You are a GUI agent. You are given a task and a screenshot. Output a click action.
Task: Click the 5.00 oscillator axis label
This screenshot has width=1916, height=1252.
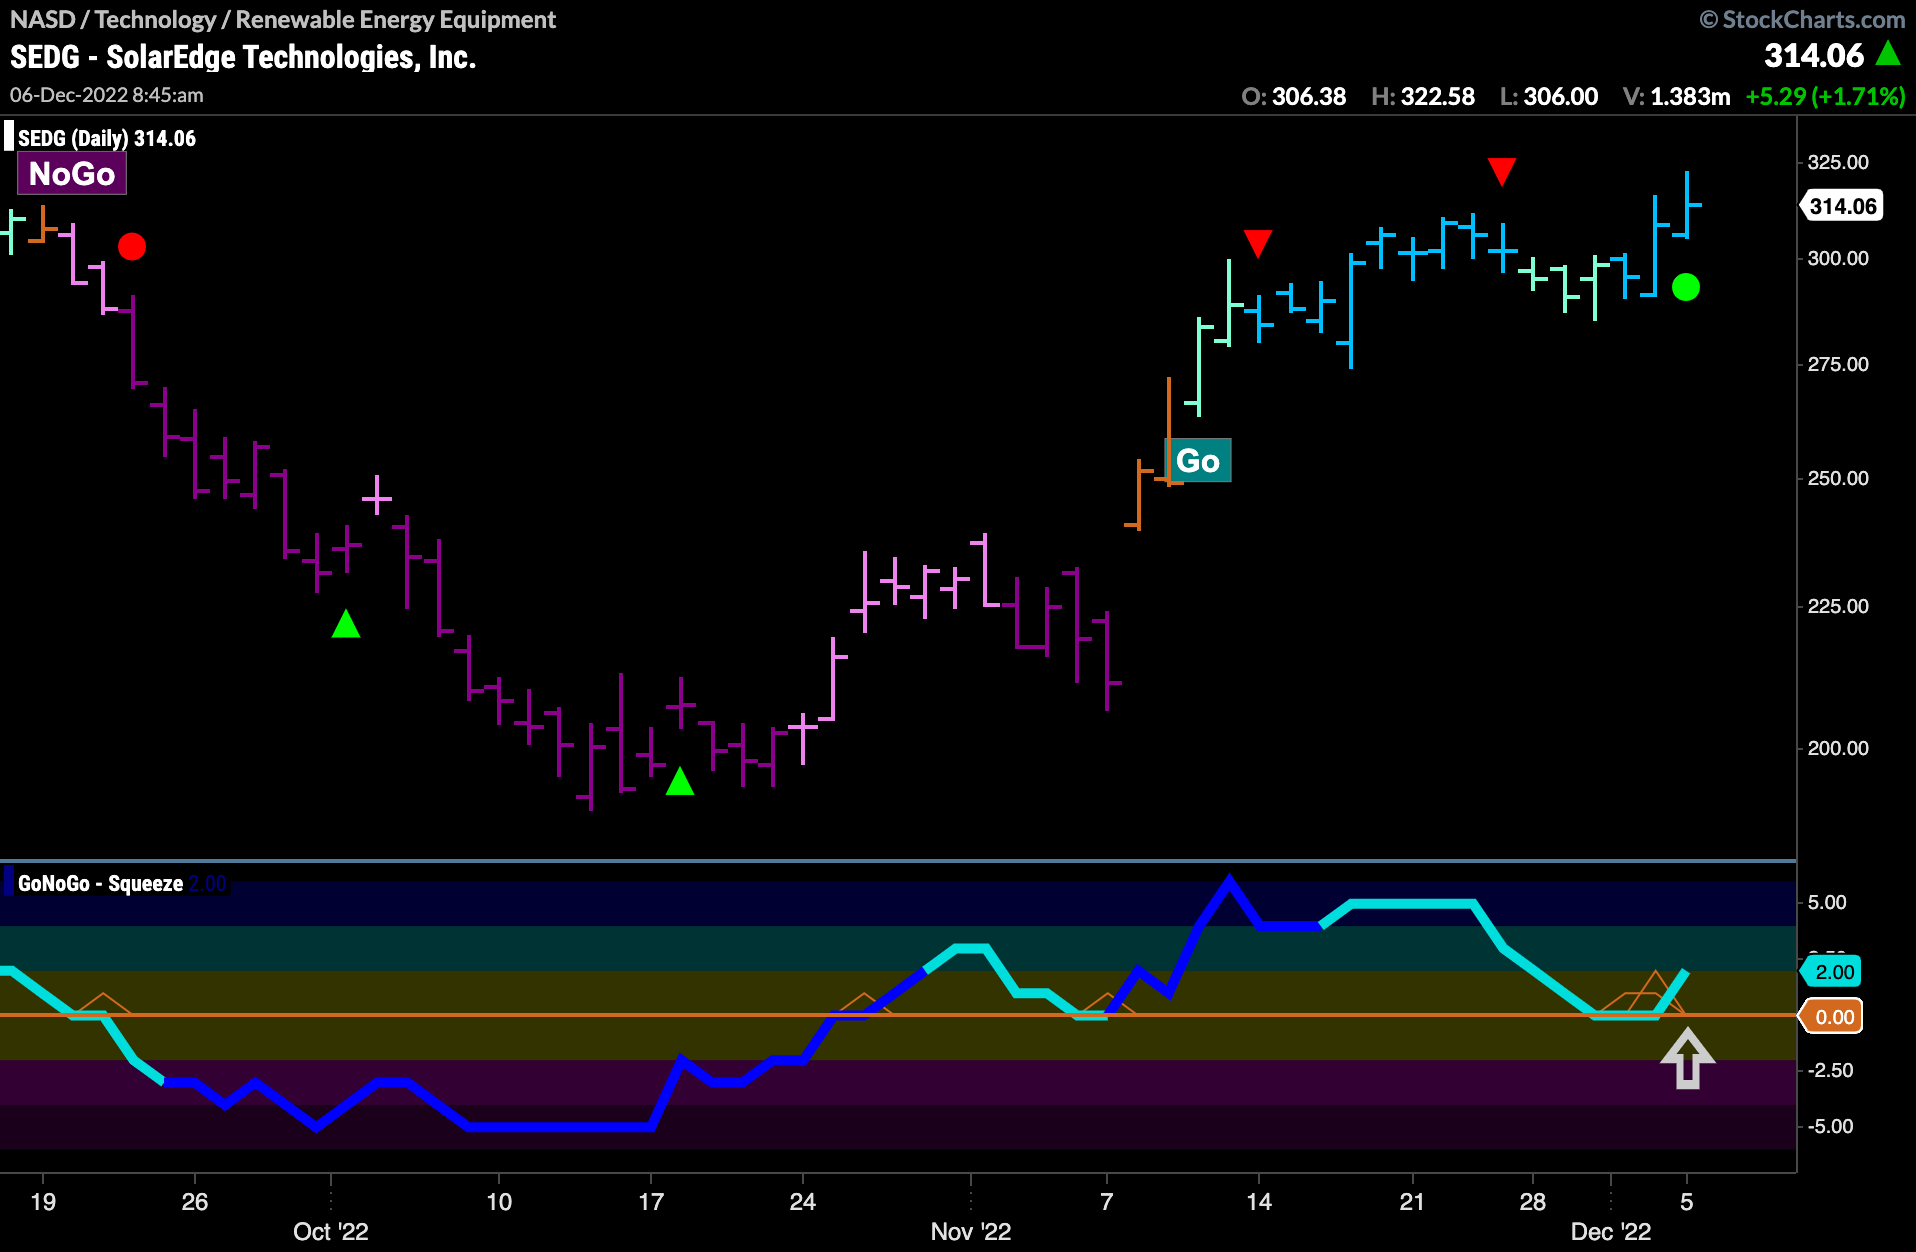point(1827,902)
